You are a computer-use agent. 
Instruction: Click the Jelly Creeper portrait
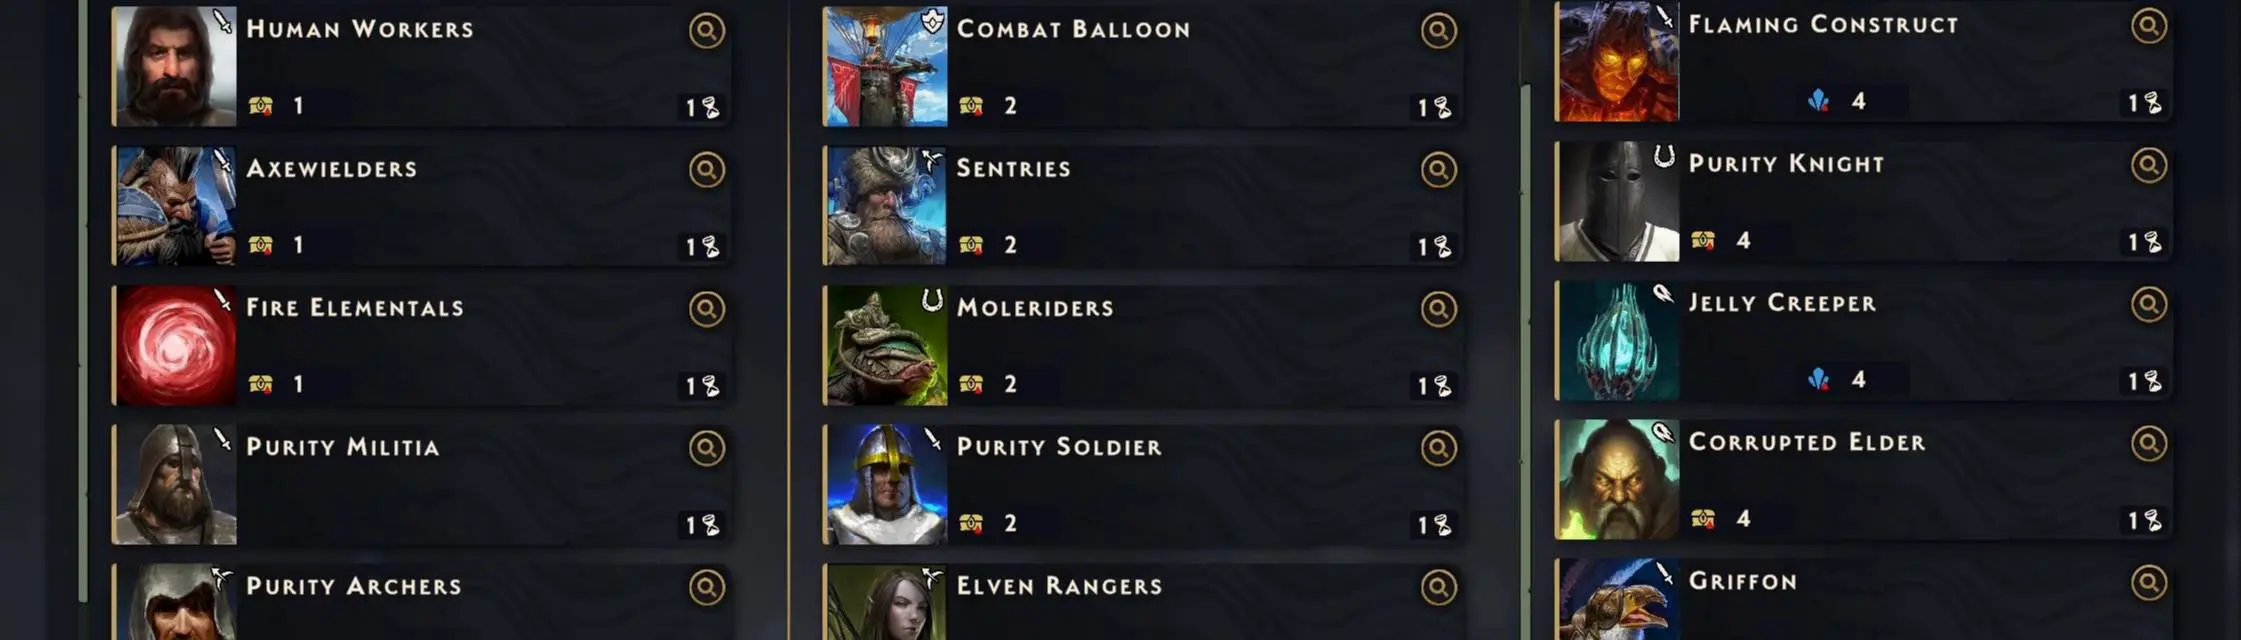(1617, 341)
